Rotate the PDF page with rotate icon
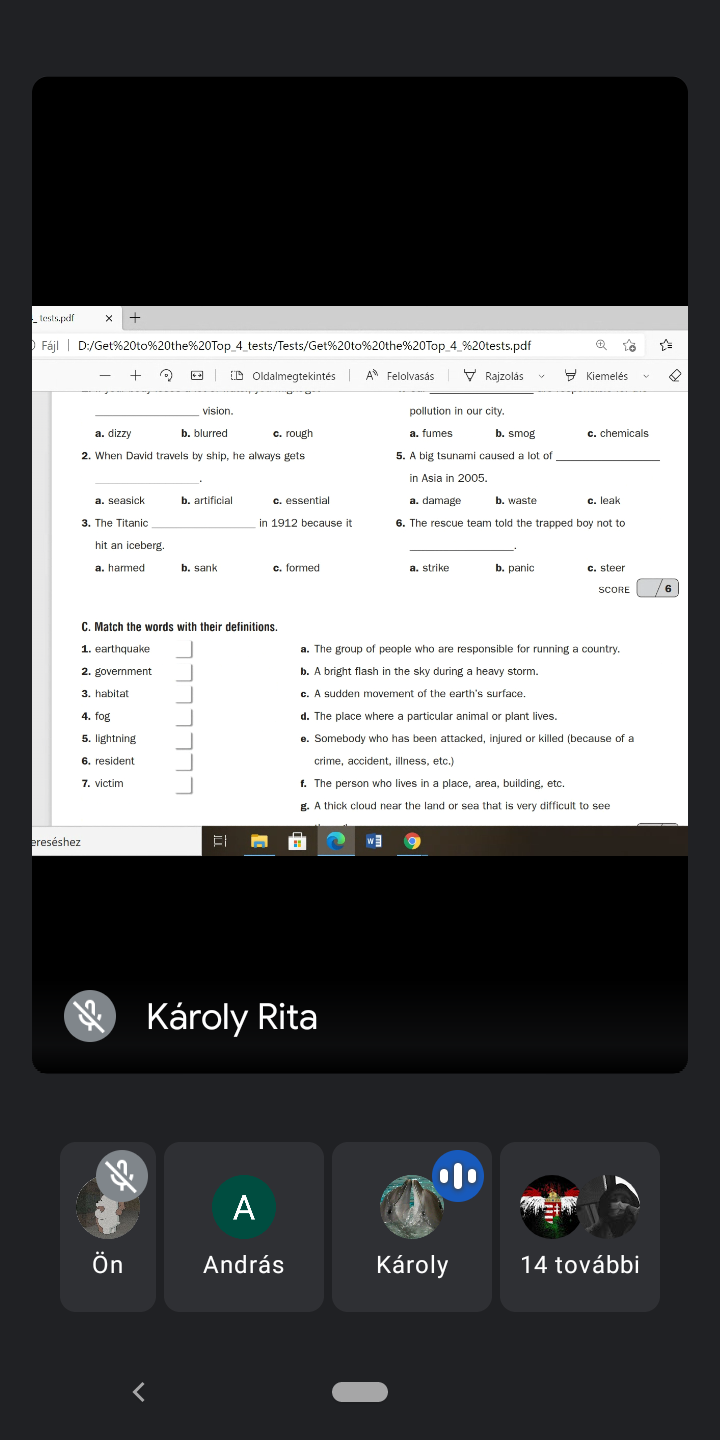The width and height of the screenshot is (720, 1440). [166, 376]
